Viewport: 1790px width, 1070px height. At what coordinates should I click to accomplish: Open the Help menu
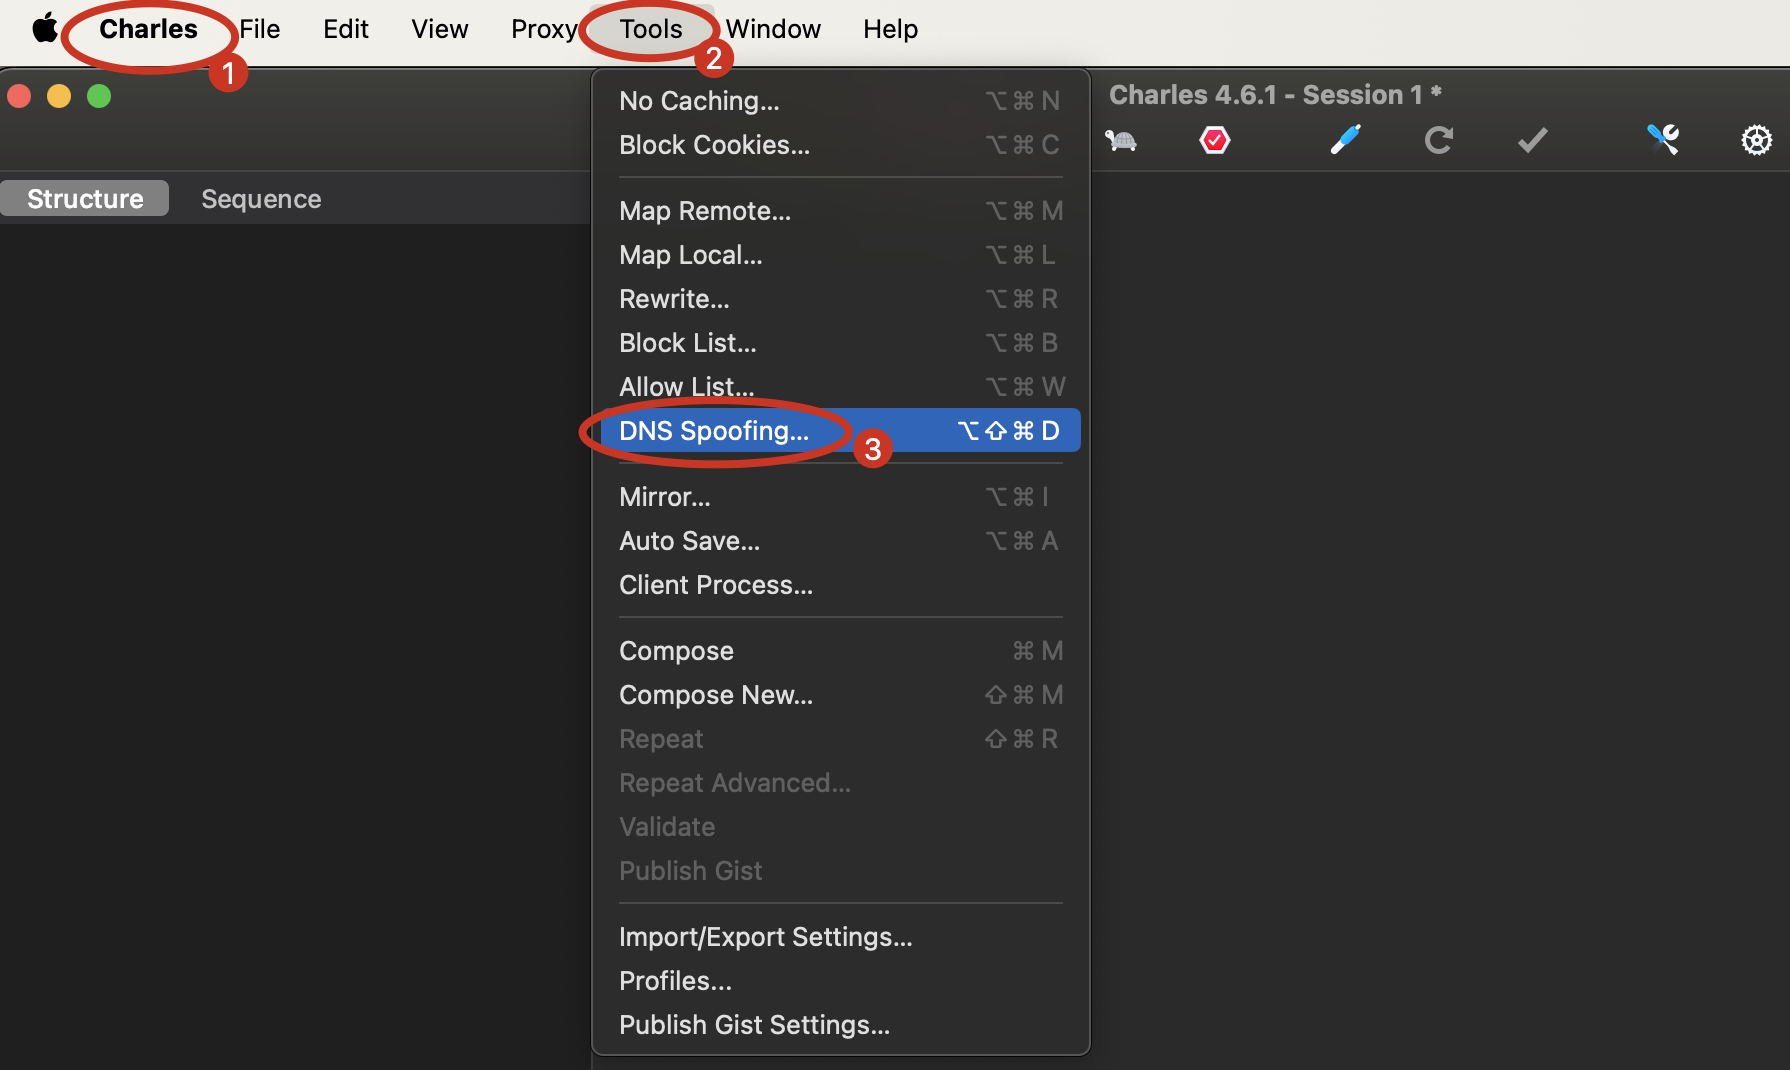[x=891, y=29]
